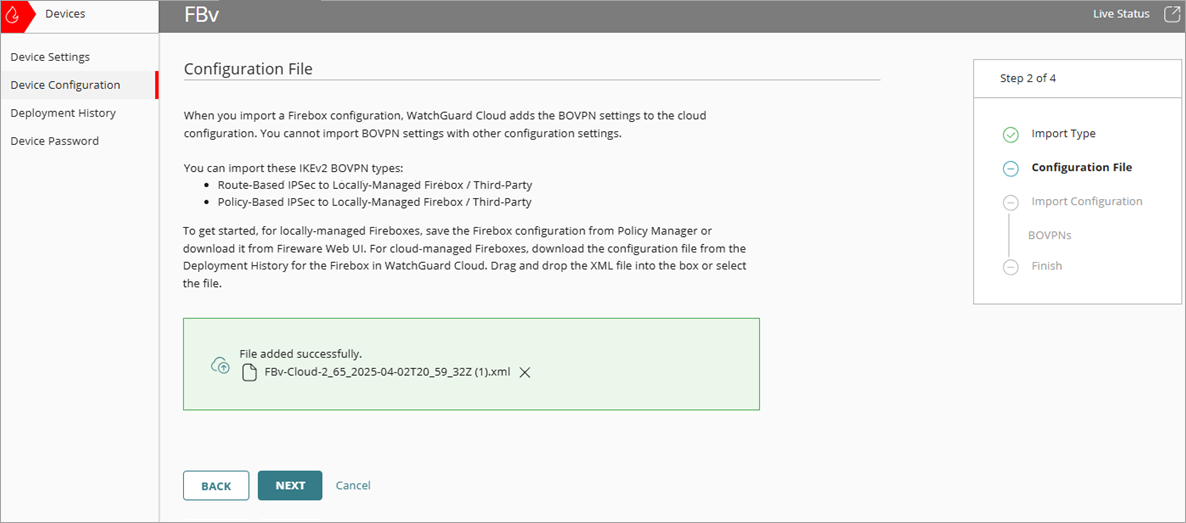
Task: Click the XML file document icon
Action: [249, 372]
